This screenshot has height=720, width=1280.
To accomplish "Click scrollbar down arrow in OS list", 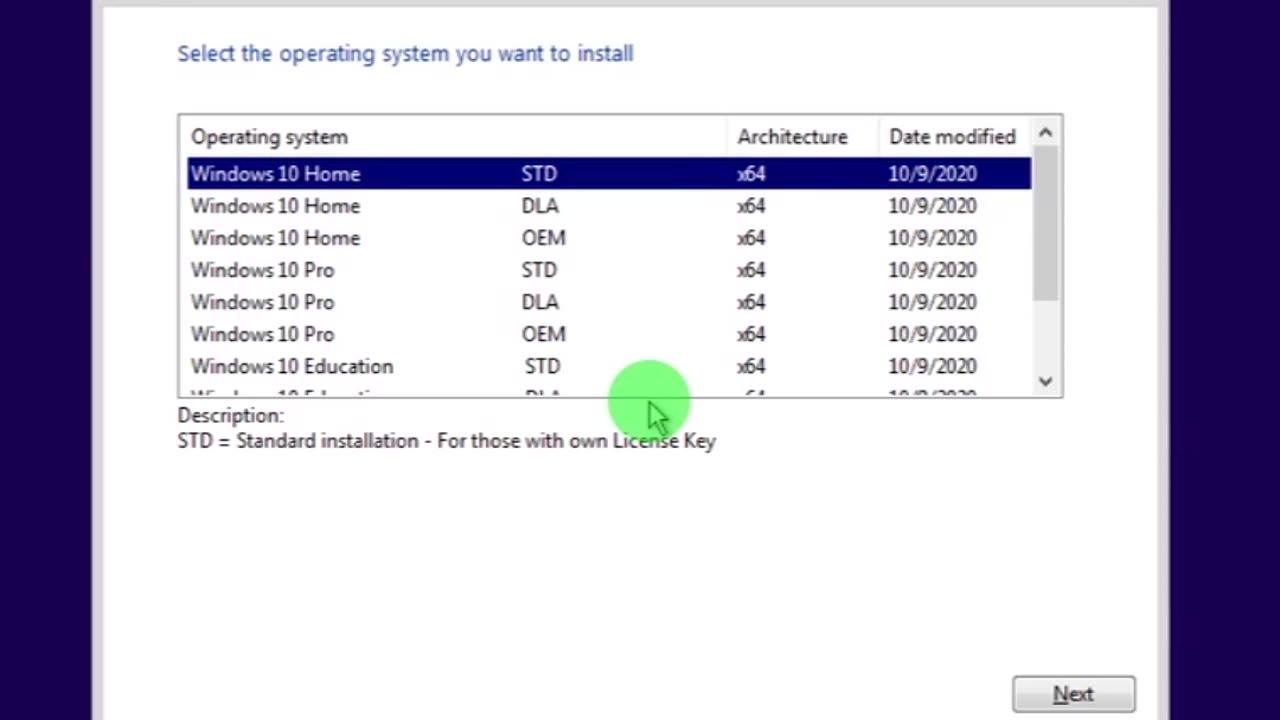I will tap(1046, 381).
